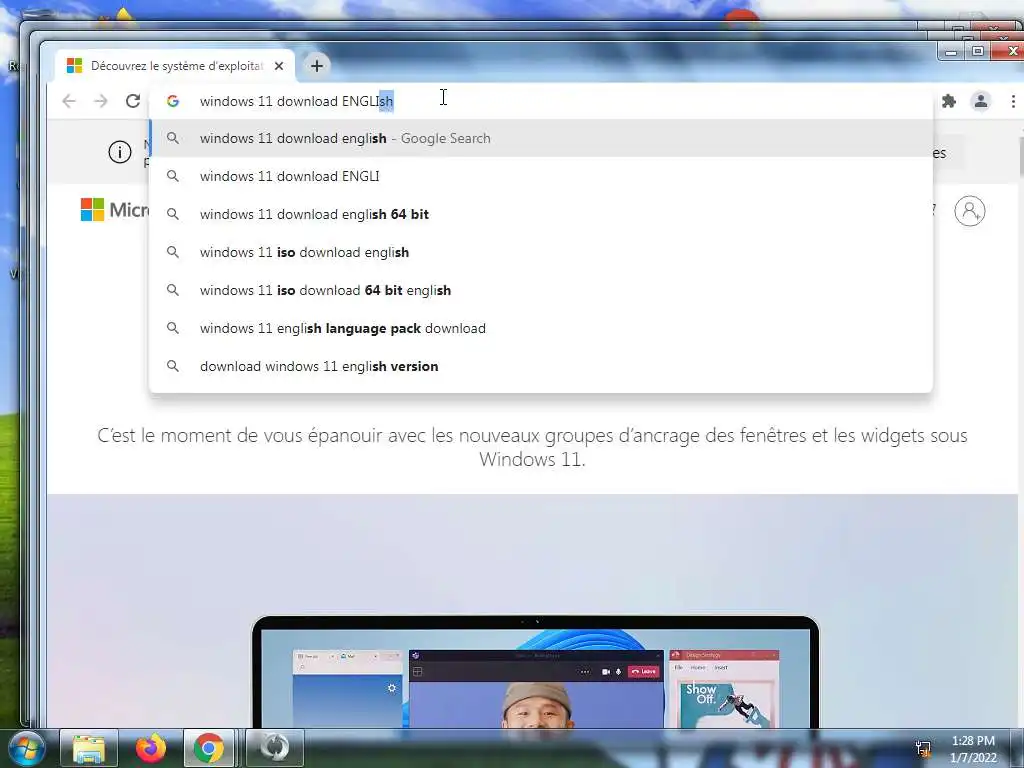Image resolution: width=1024 pixels, height=768 pixels.
Task: Pick suggestion windows 11 english language pack download
Action: pos(541,328)
